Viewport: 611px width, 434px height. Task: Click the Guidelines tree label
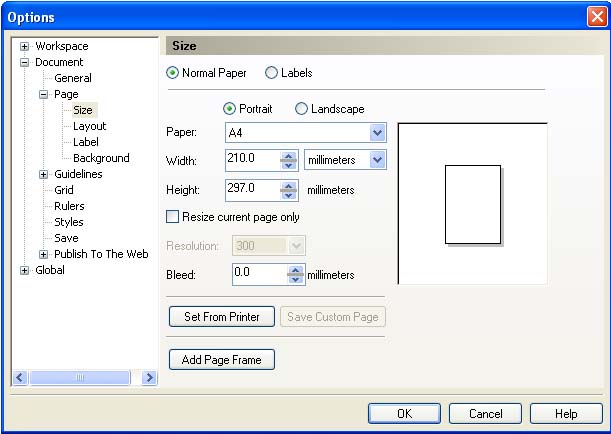78,174
